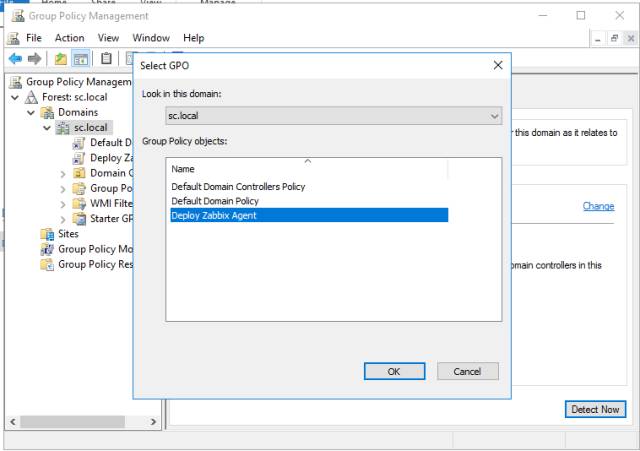
Task: Click the tree pane horizontal scrollbar thumb
Action: 73,422
